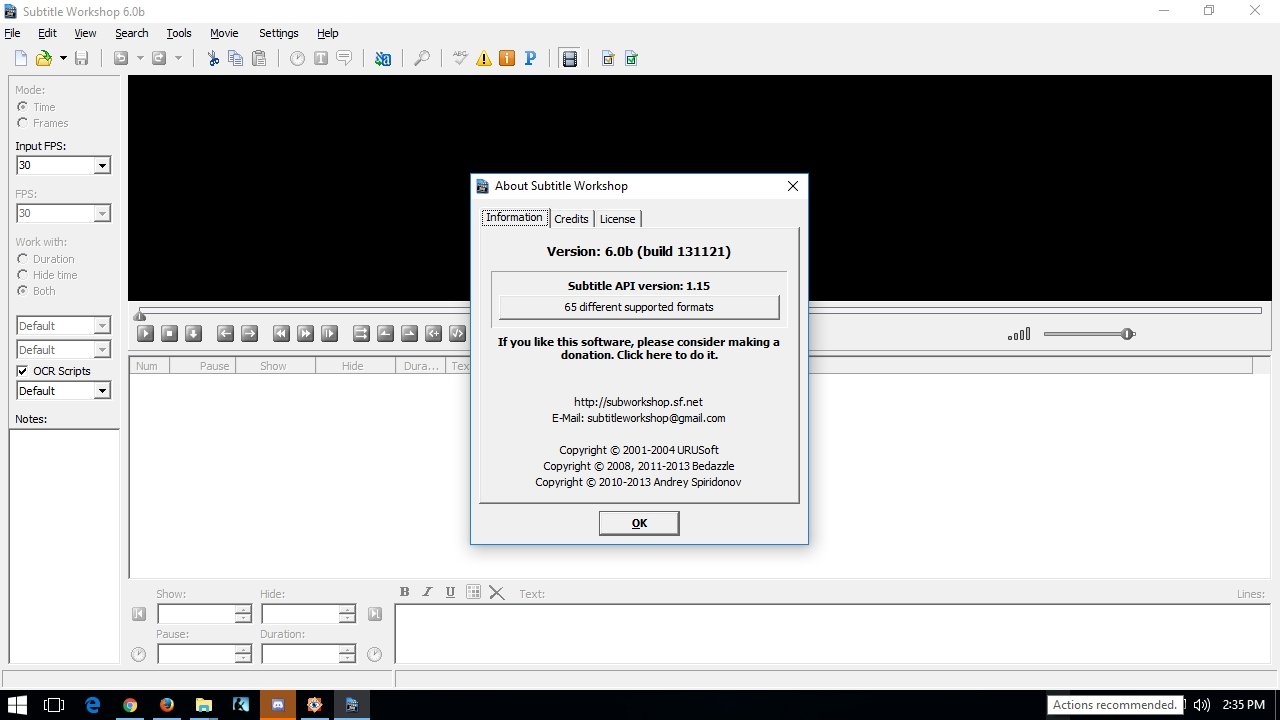Screen dimensions: 1280x720
Task: Click the Undo toolbar icon
Action: (121, 58)
